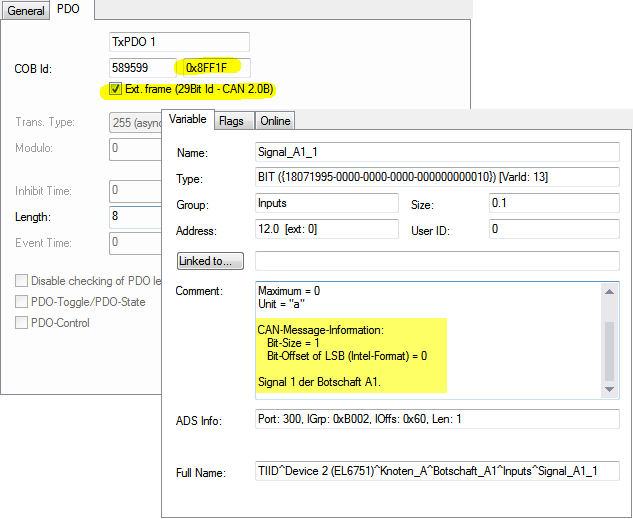Click the COB Id decimal field 589599
This screenshot has width=633, height=519.
point(143,68)
